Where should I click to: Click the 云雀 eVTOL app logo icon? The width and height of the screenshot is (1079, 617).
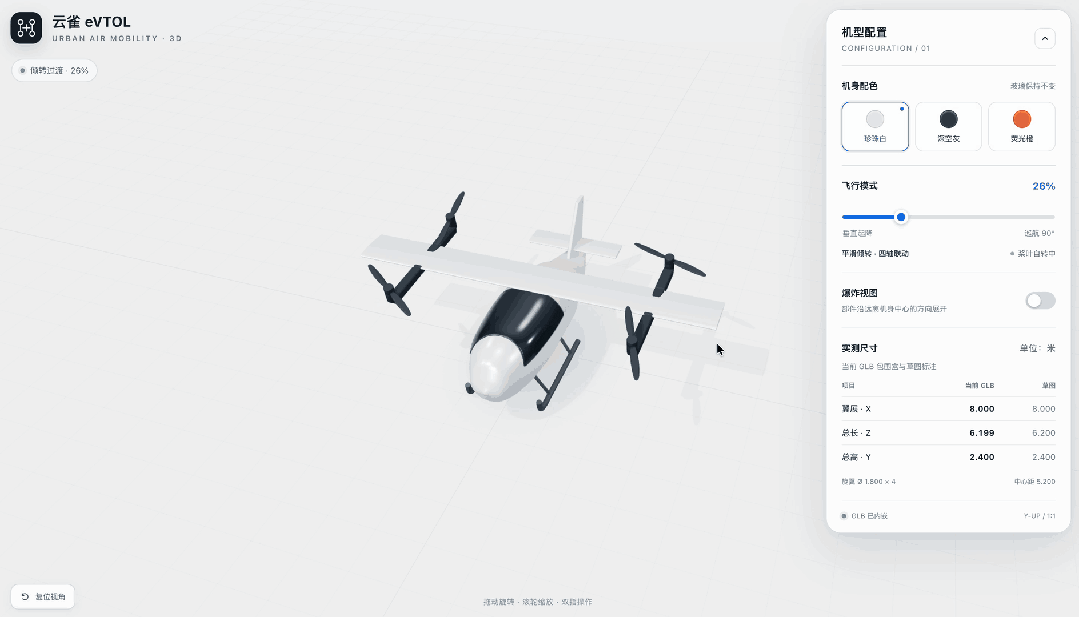point(26,28)
